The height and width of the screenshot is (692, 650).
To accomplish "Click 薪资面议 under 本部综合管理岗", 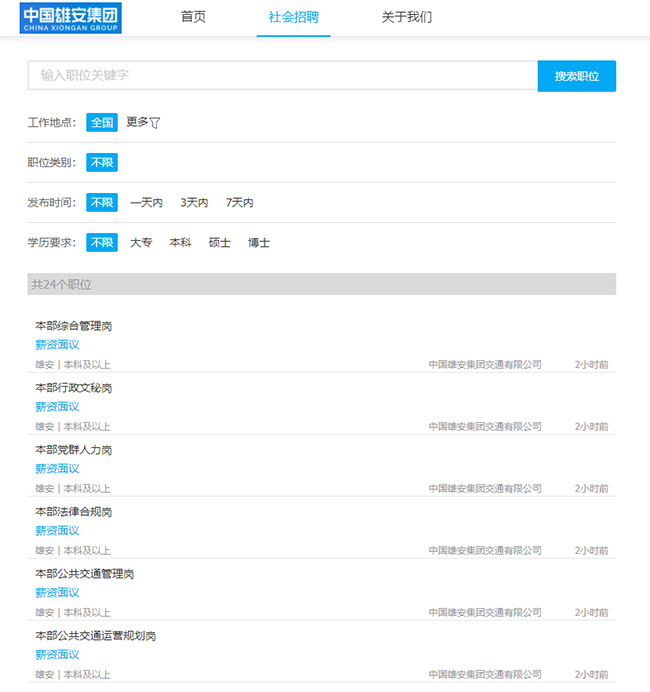I will click(57, 345).
